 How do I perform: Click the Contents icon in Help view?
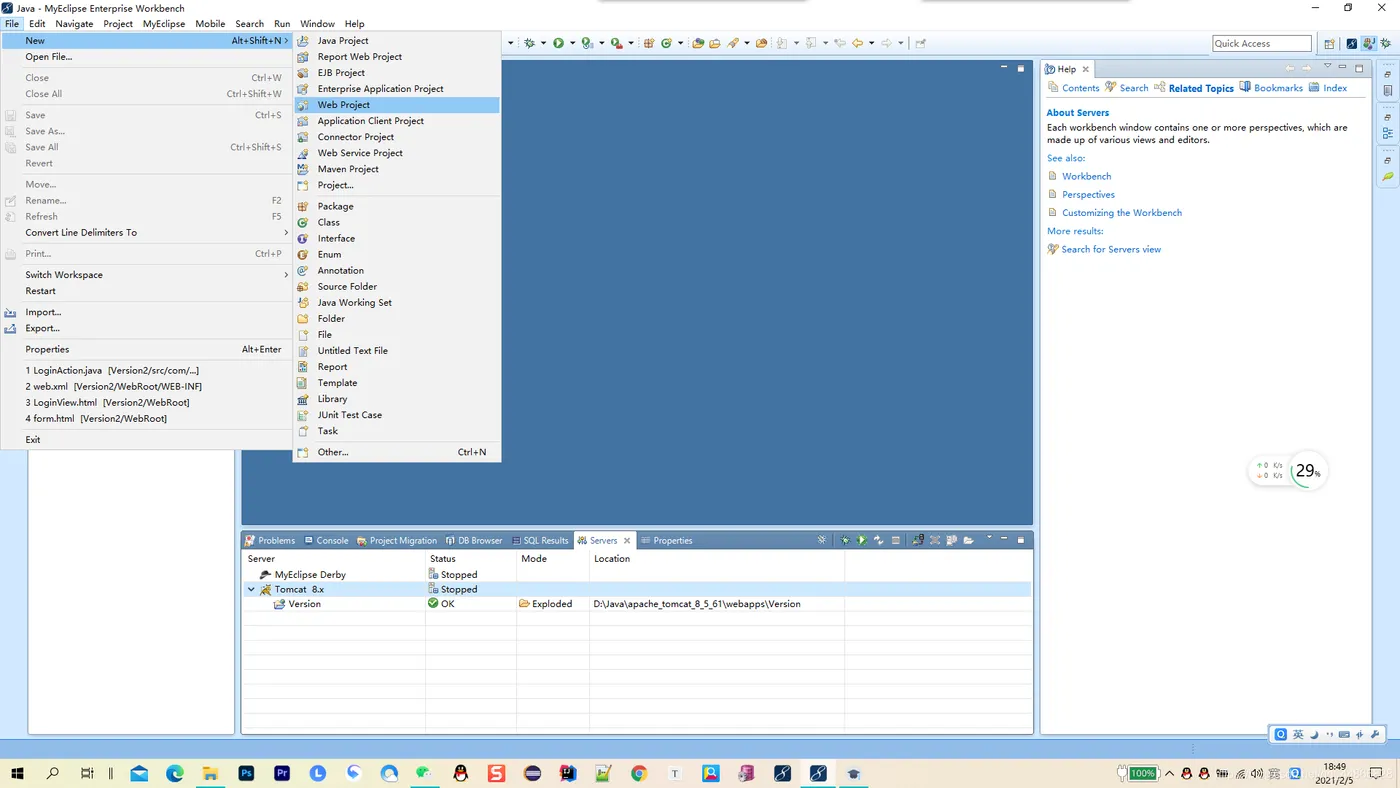pos(1052,88)
